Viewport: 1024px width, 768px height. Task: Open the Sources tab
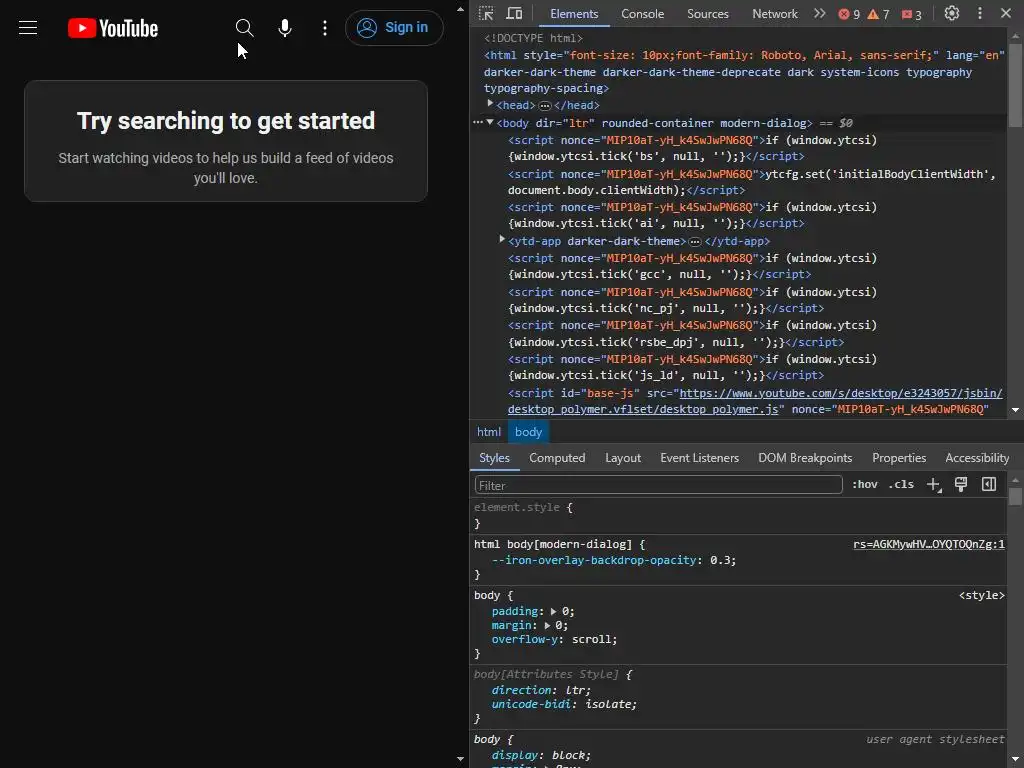click(707, 14)
